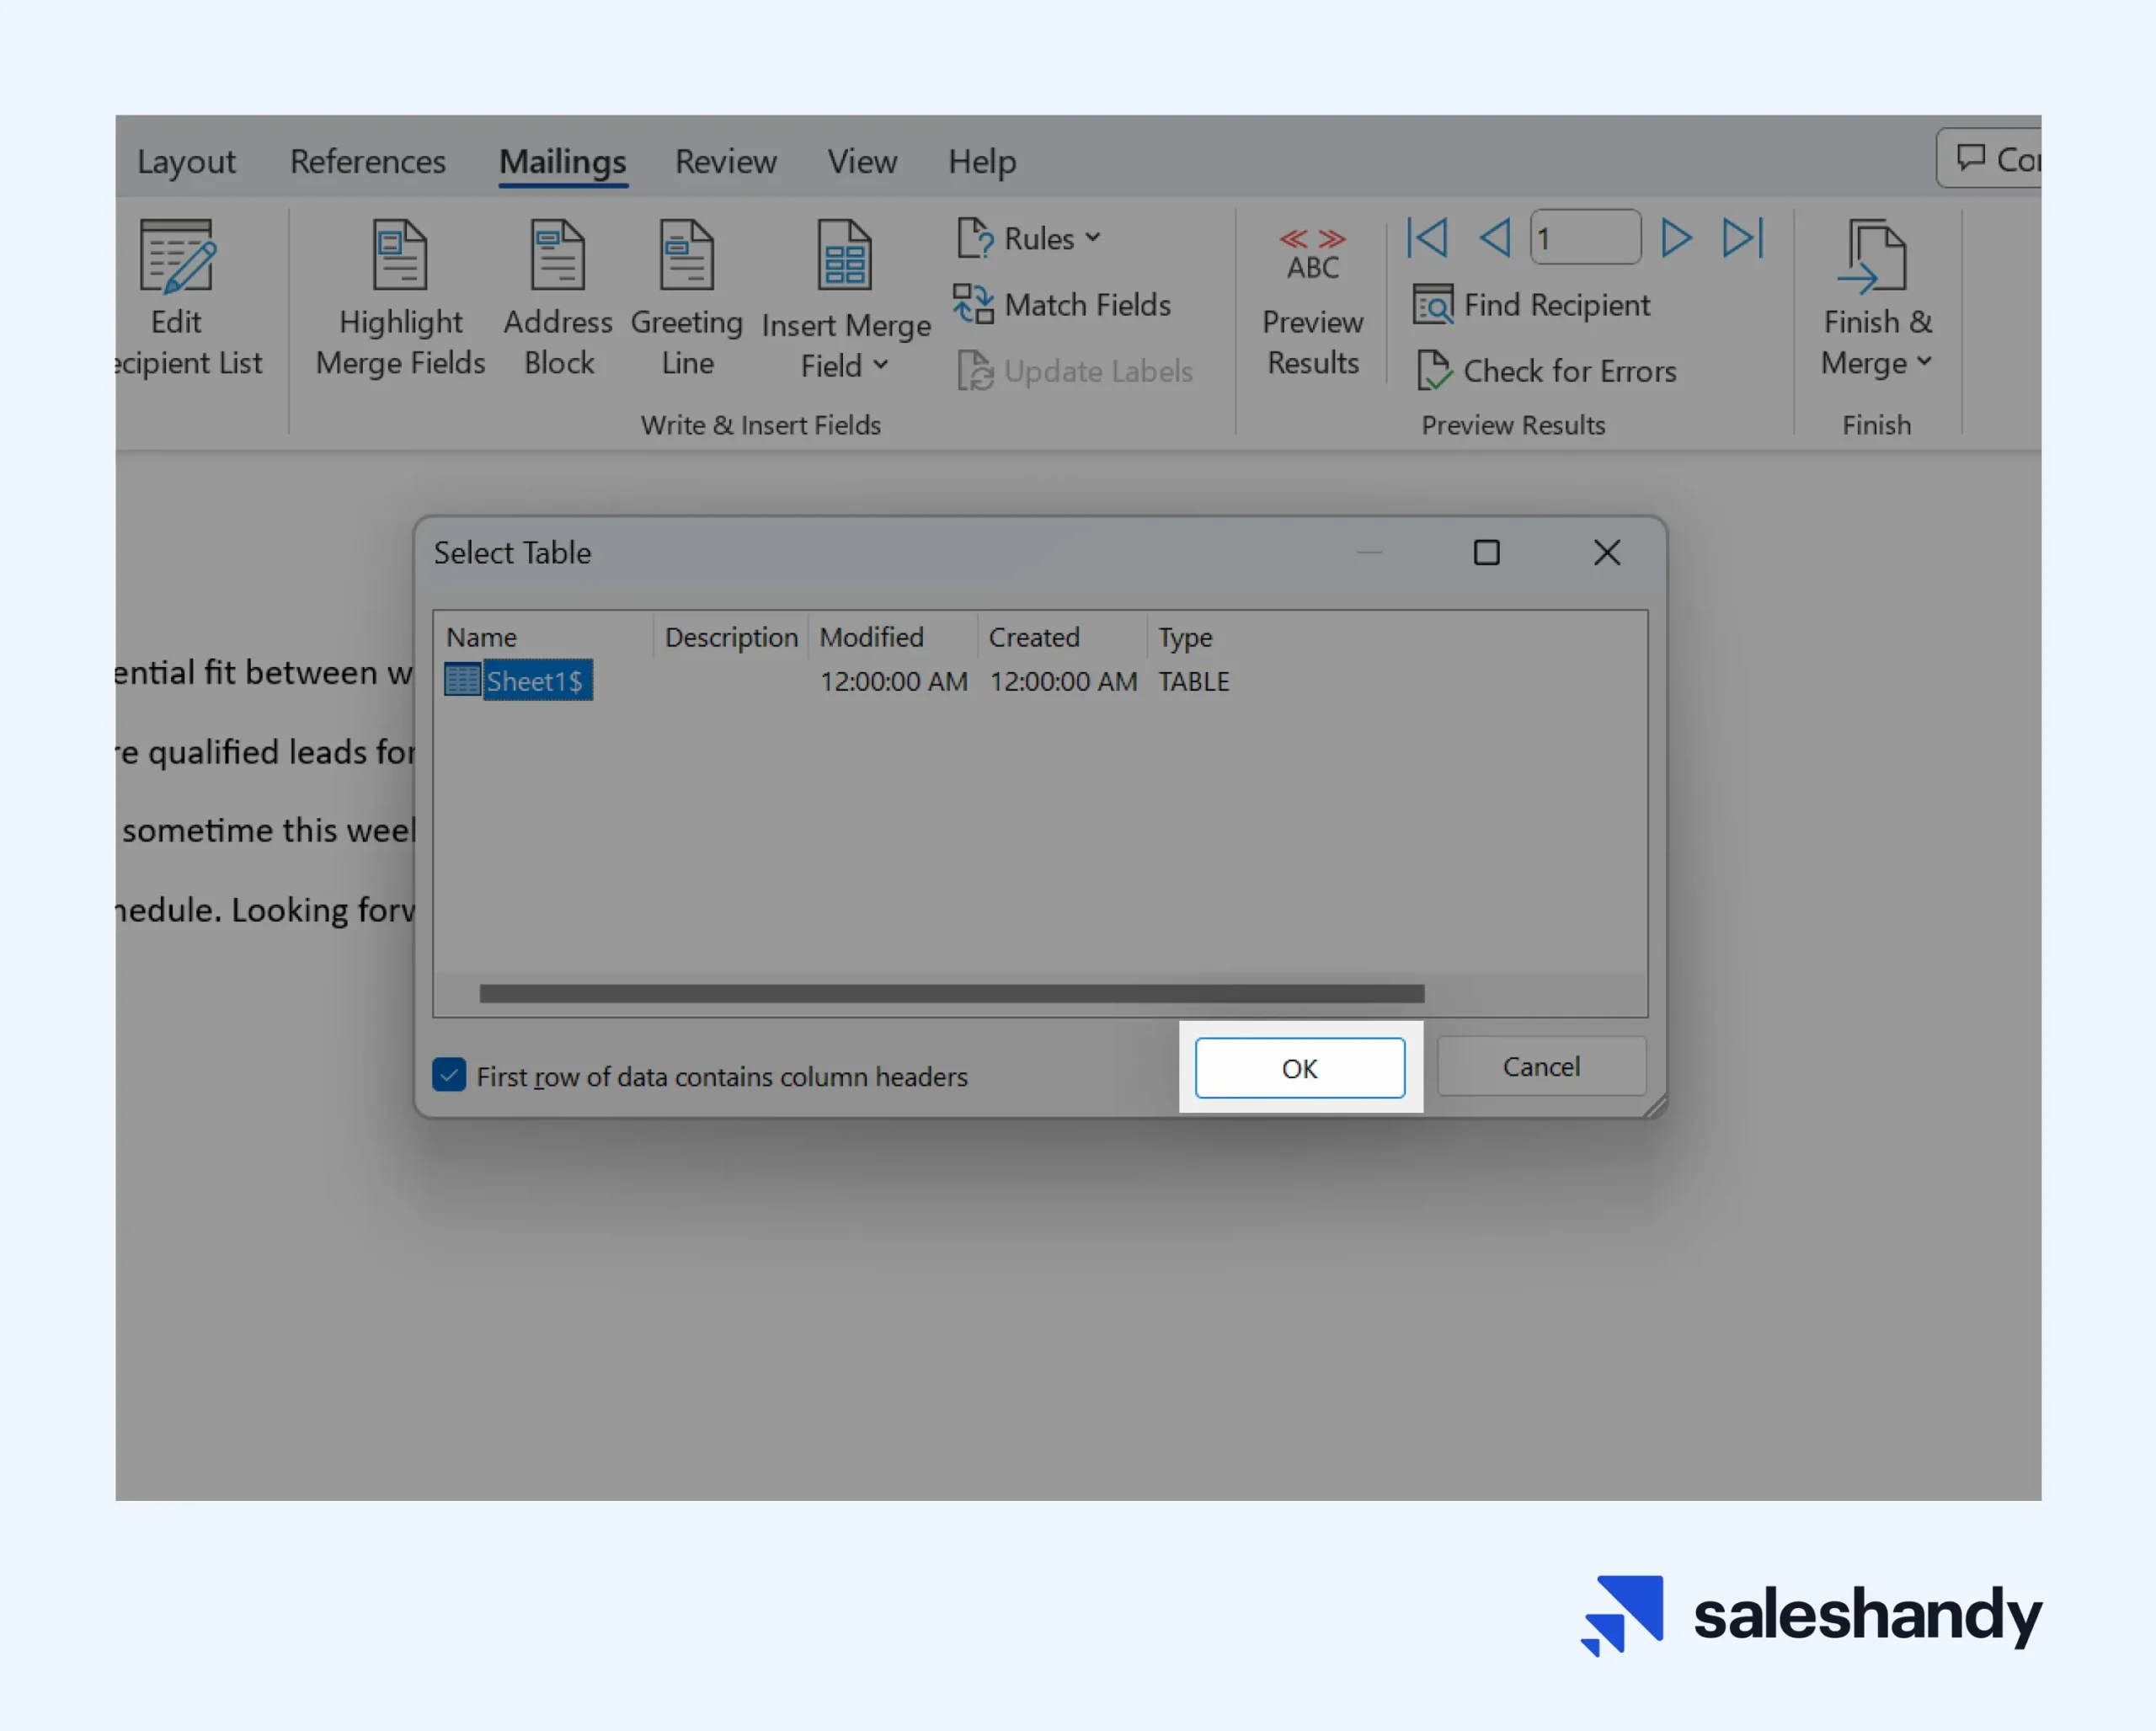Click the Update Labels button

[1075, 371]
